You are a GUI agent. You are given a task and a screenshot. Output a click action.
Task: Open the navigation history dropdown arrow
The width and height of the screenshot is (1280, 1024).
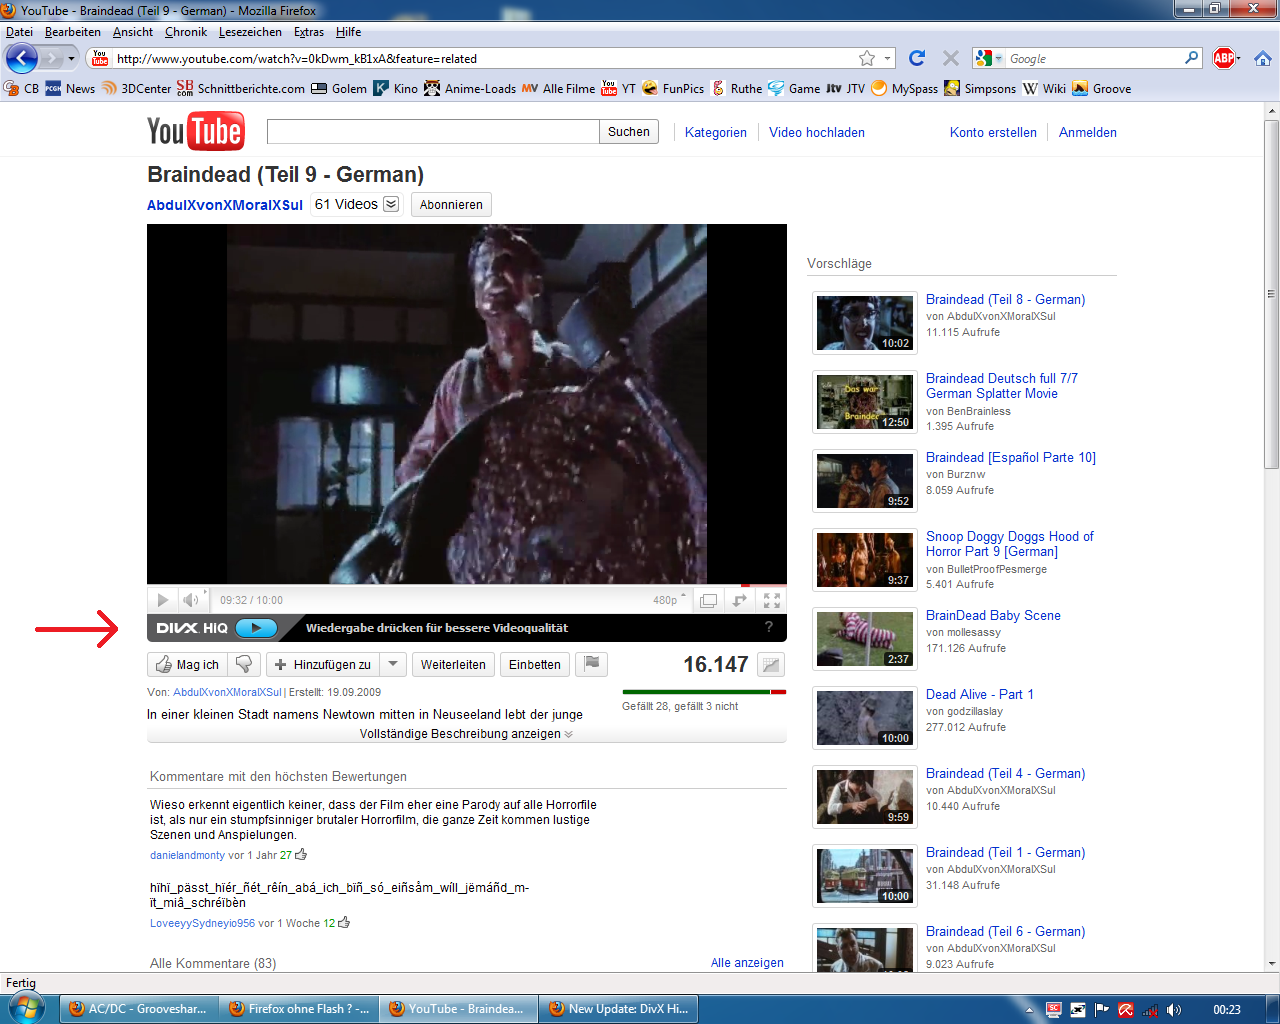coord(71,59)
